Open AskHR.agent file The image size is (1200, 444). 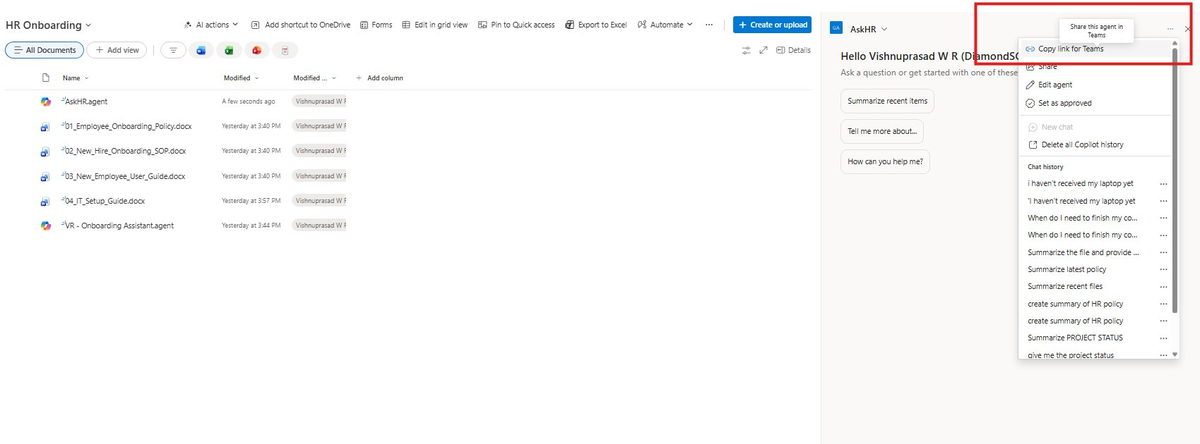[x=86, y=101]
